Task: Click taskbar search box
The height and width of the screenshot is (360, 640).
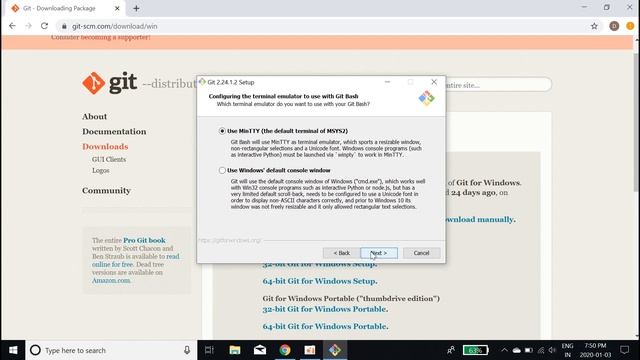Action: pos(111,350)
